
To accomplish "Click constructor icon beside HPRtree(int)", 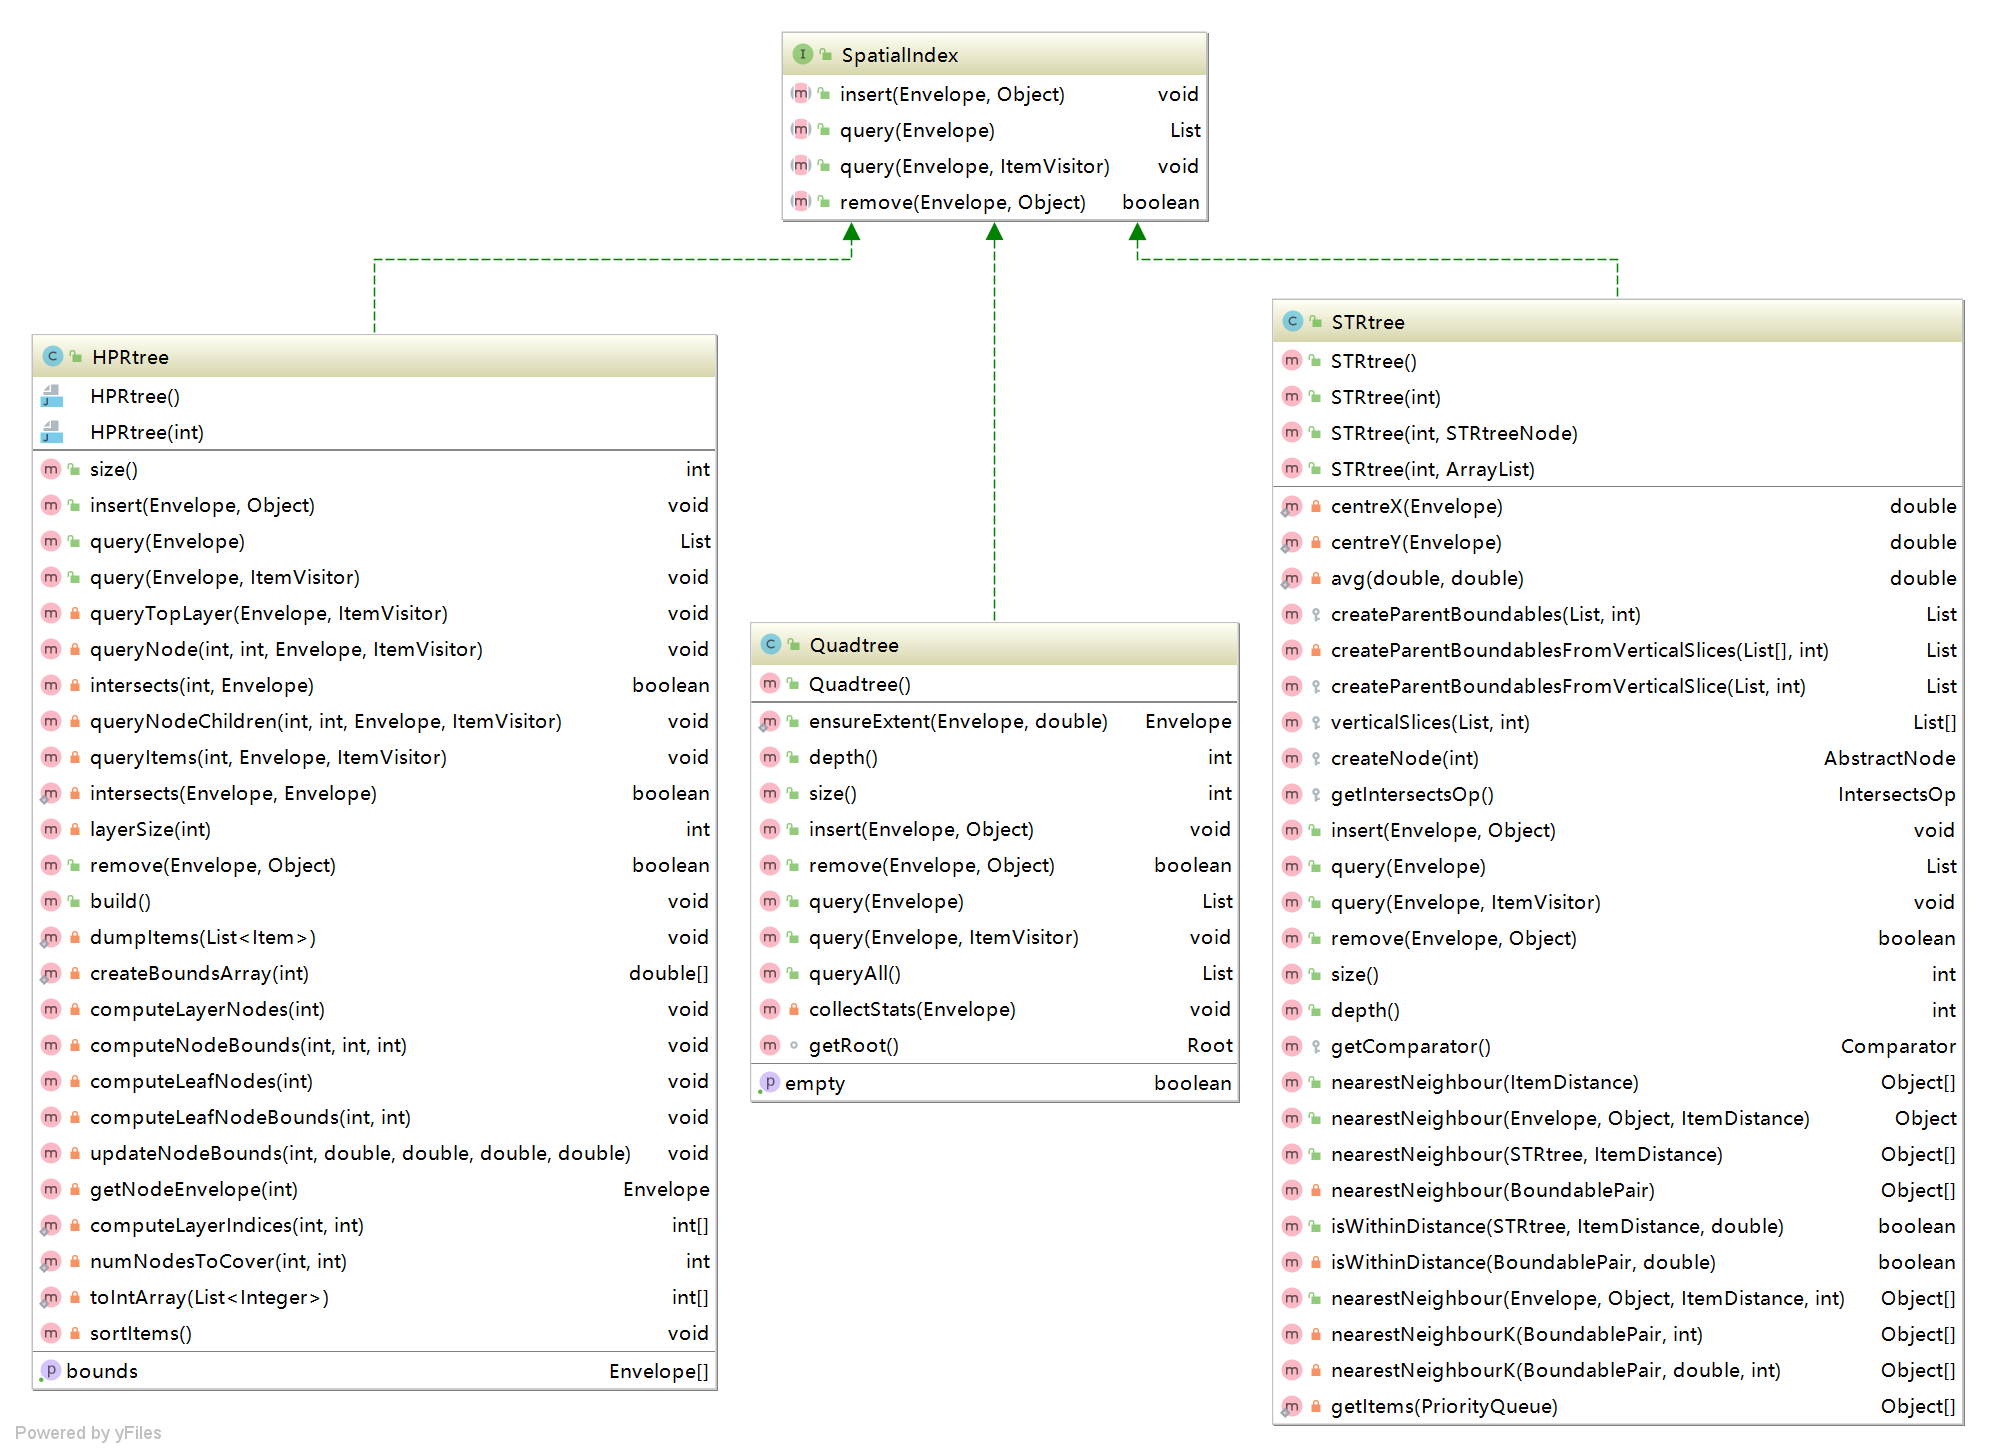I will pos(52,432).
